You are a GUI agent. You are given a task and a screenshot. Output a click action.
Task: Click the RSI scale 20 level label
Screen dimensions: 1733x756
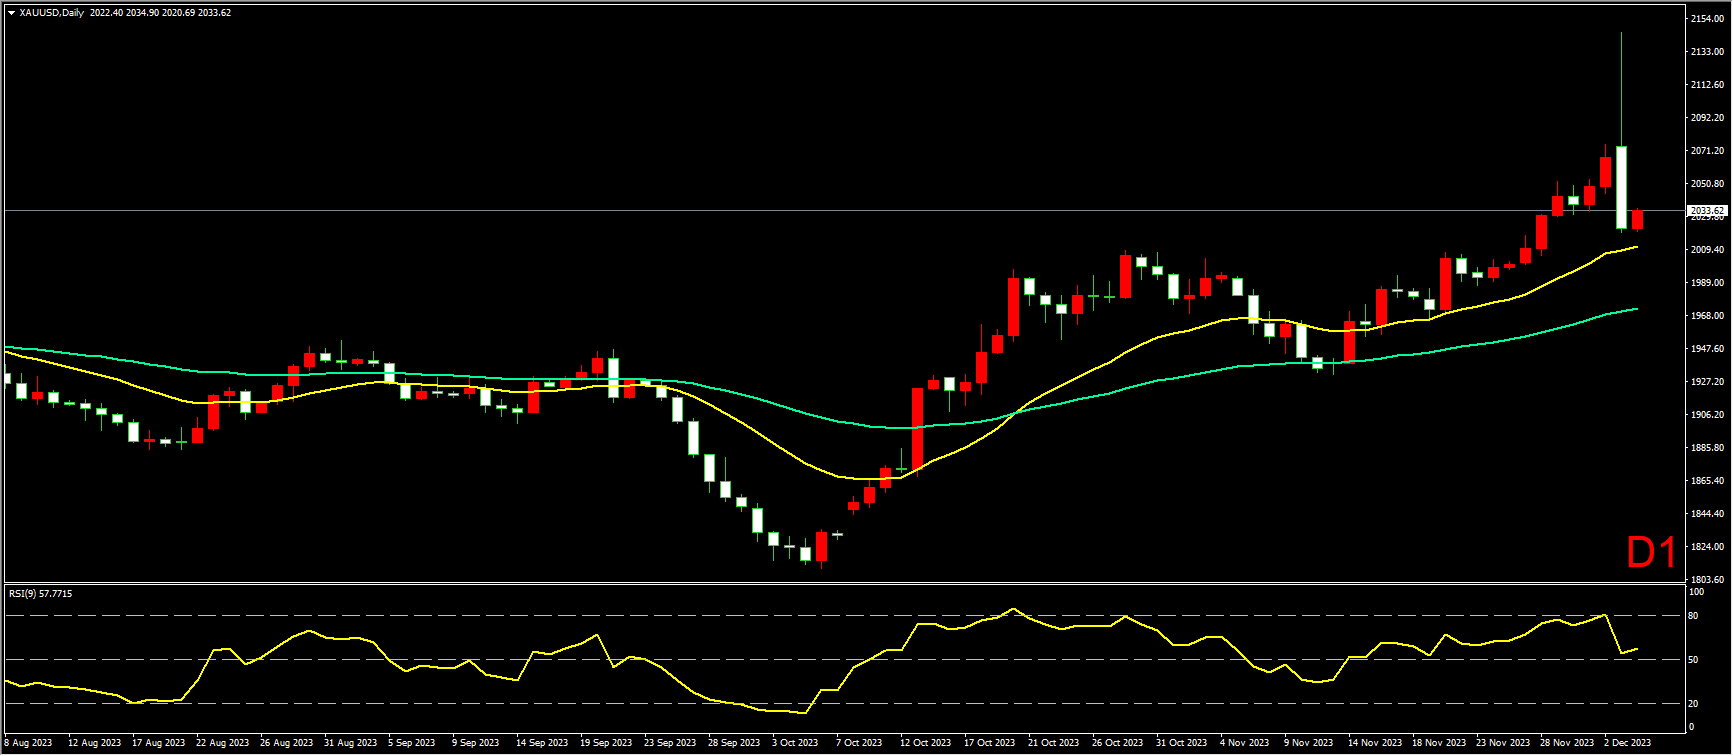(x=1693, y=704)
